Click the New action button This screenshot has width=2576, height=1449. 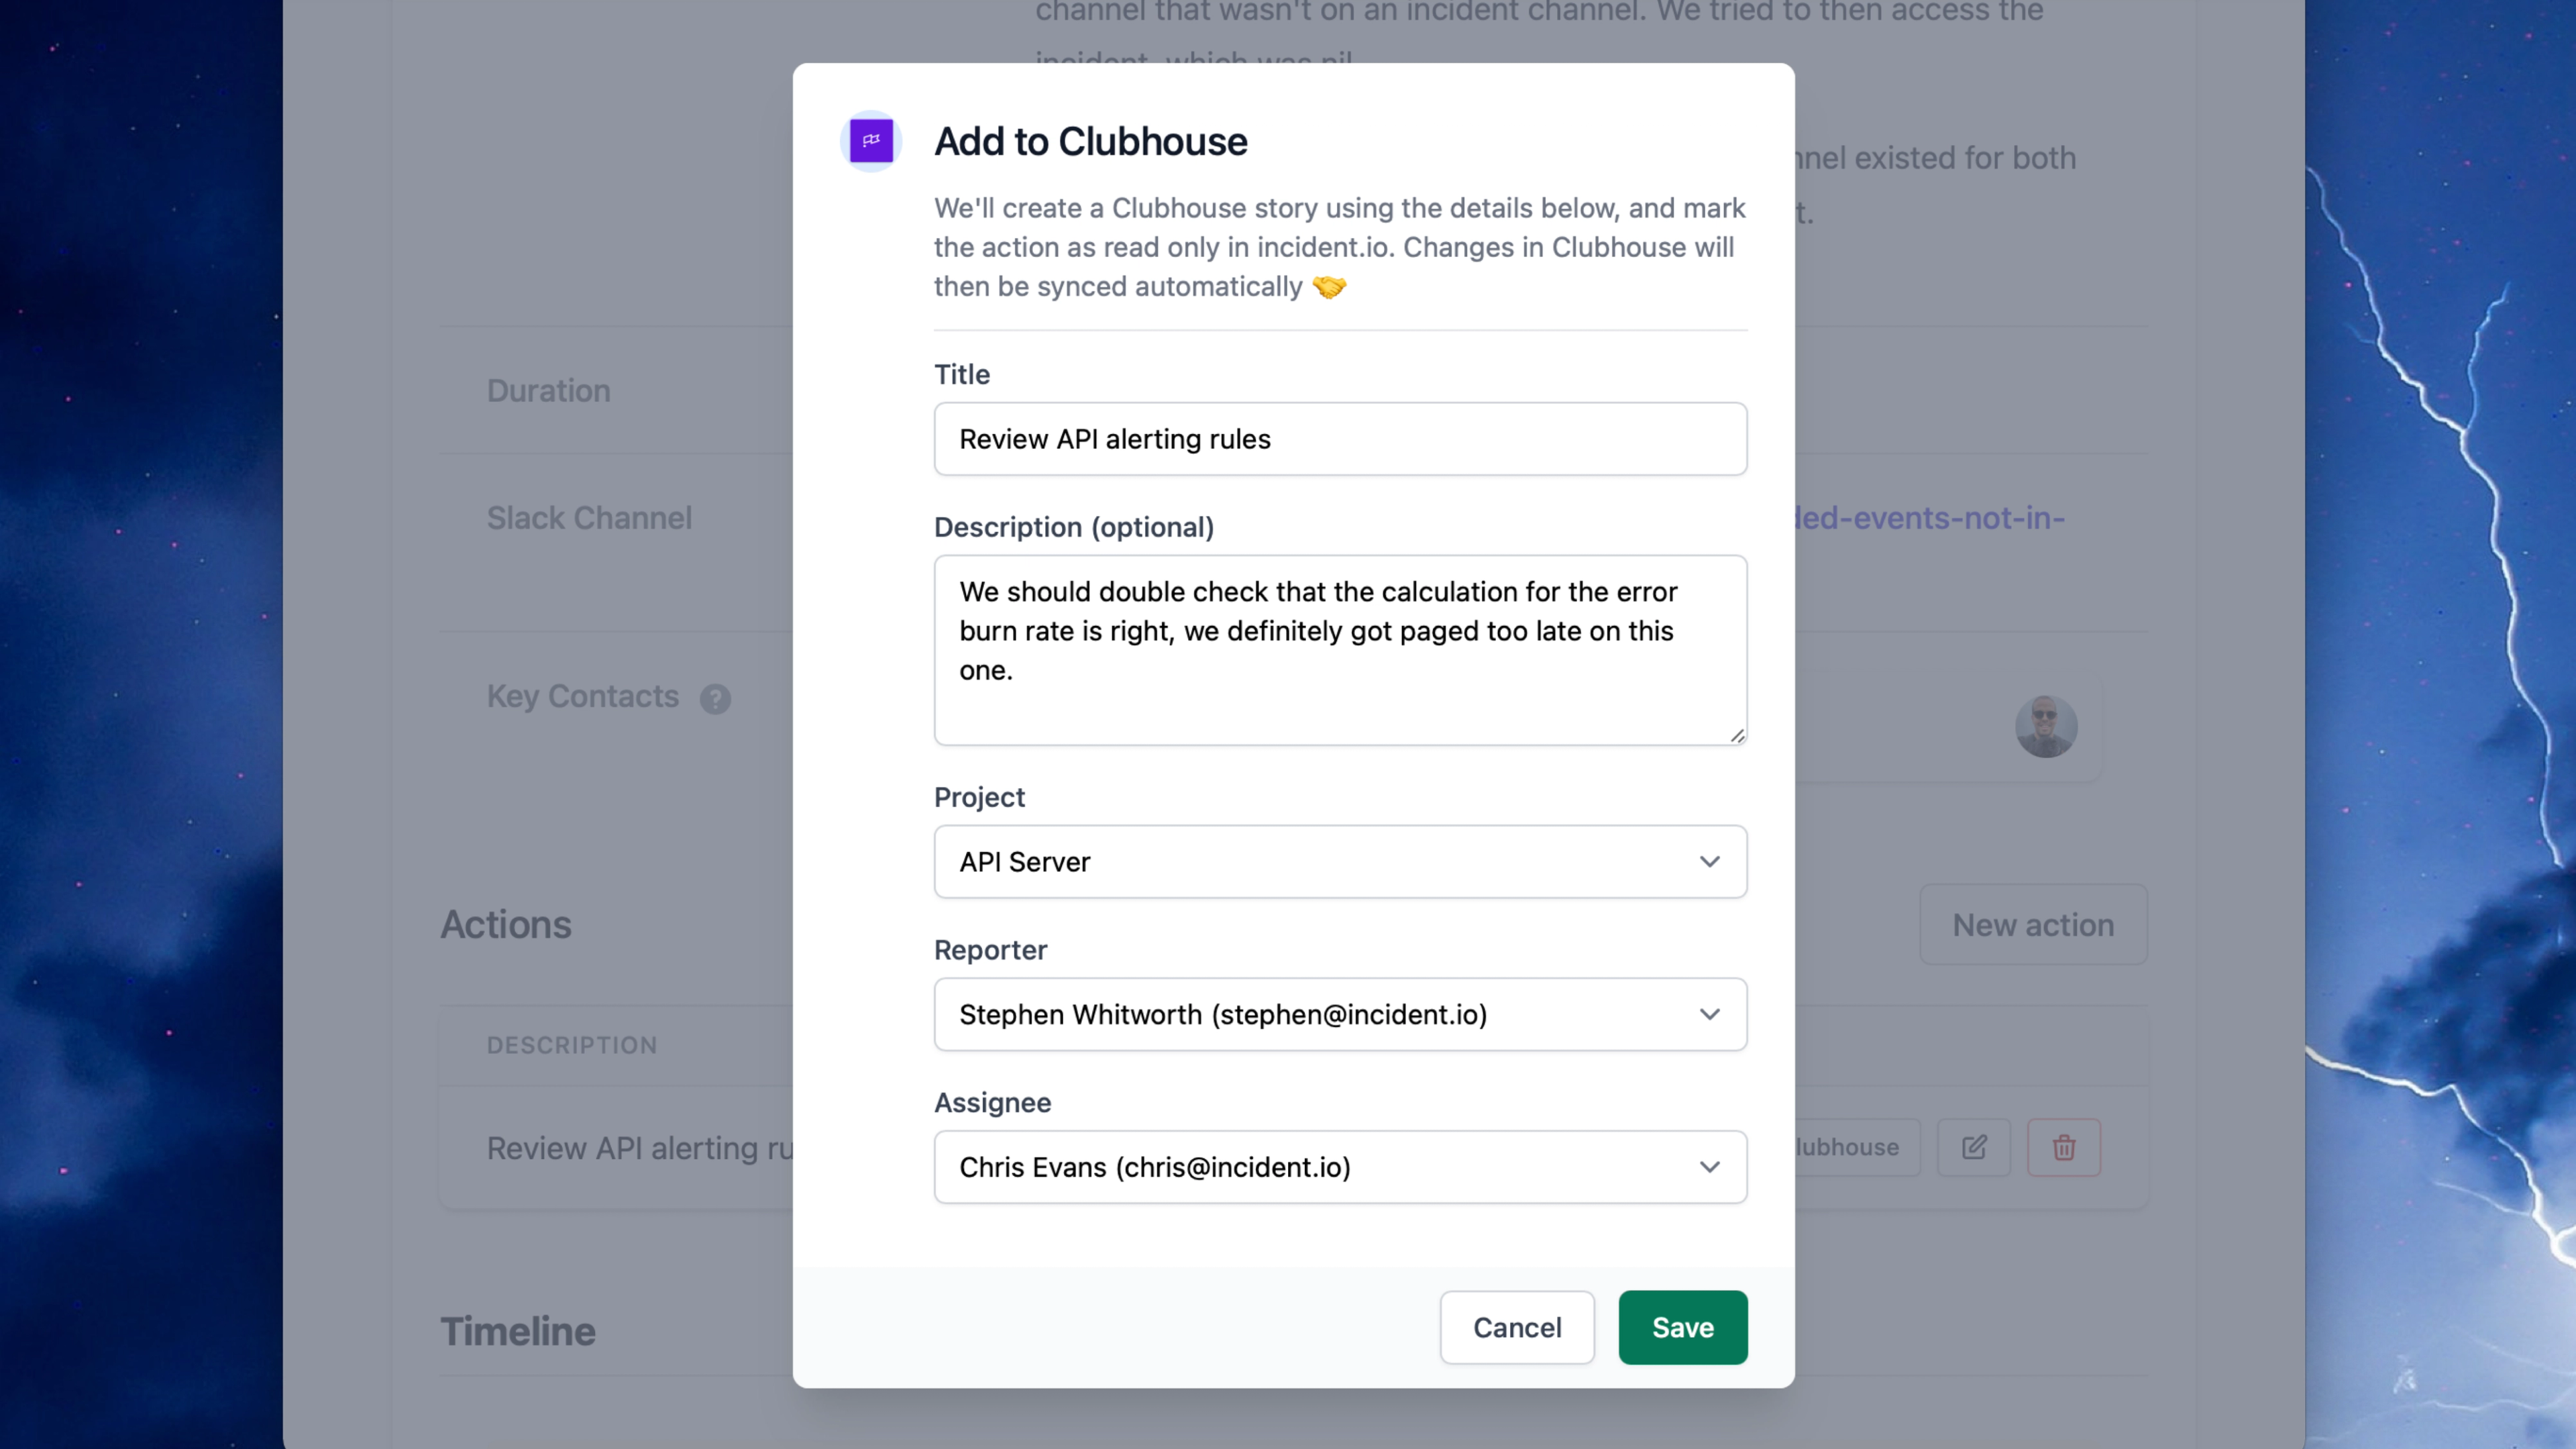(2032, 925)
